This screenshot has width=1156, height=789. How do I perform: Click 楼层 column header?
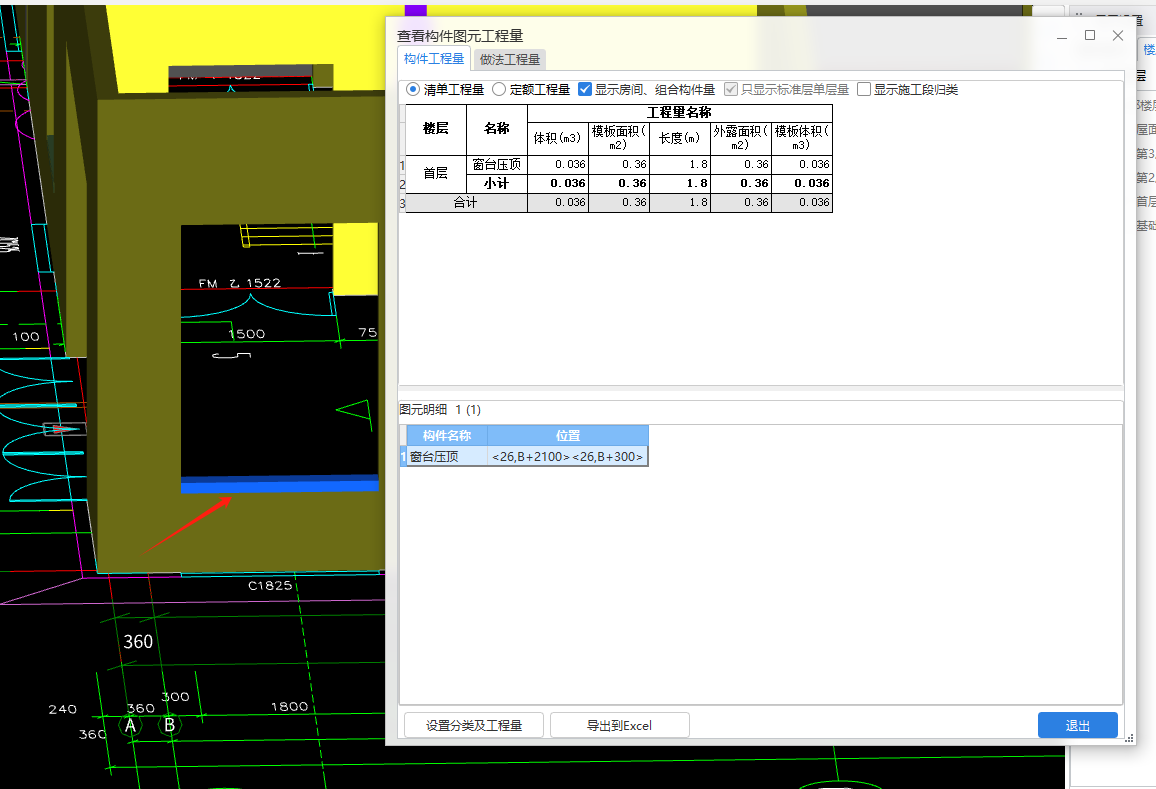(436, 129)
